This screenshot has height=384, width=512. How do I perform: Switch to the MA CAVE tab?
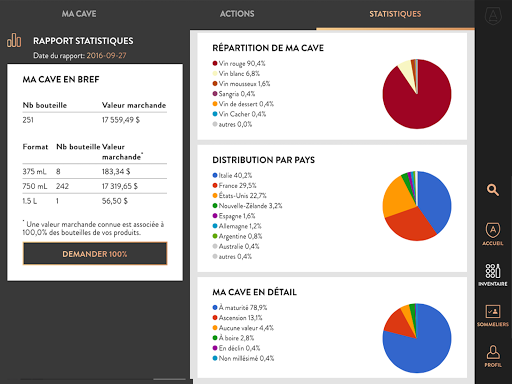point(79,14)
